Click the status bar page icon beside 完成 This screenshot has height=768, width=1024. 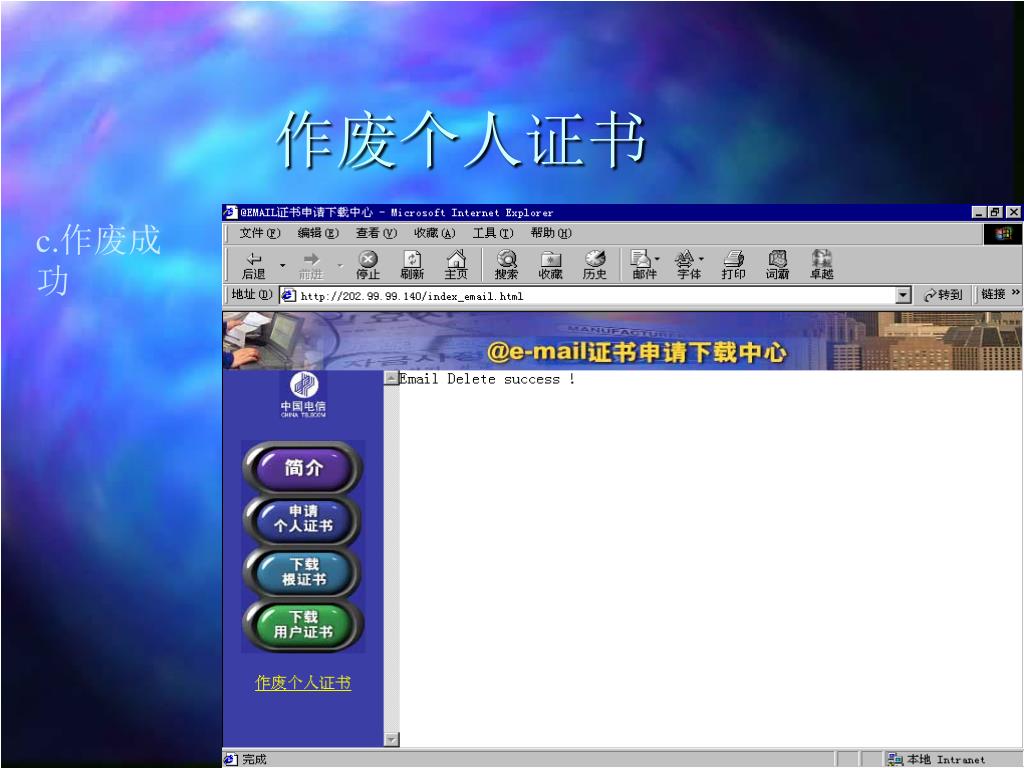click(231, 759)
